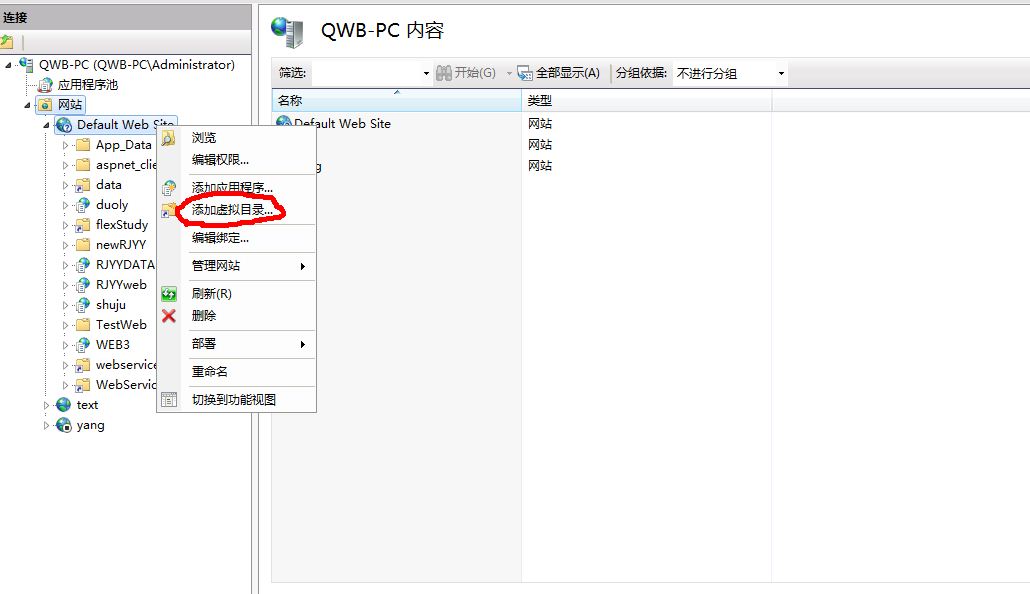The image size is (1030, 594).
Task: Select the shuju tree item
Action: 110,305
